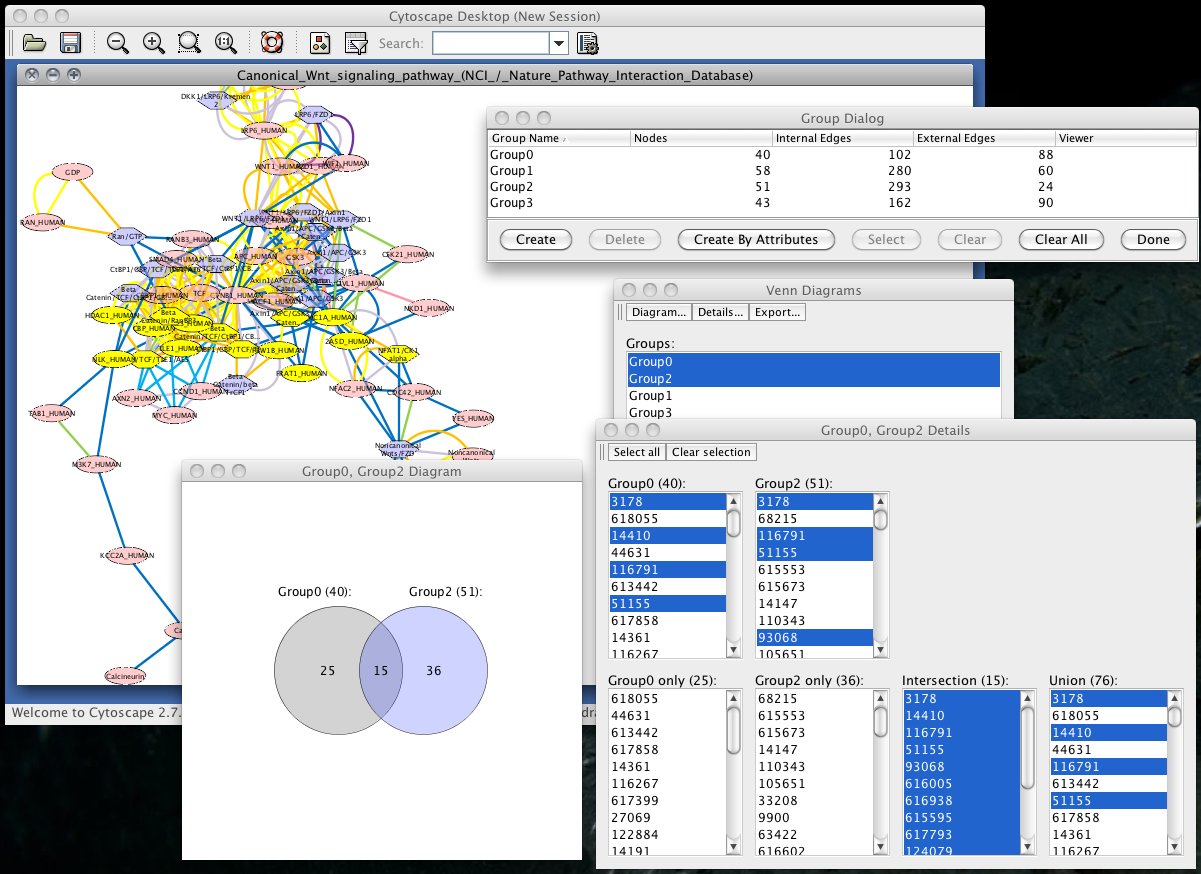Click into the Search input field
Screen dimensions: 1201x874
pyautogui.click(x=491, y=43)
